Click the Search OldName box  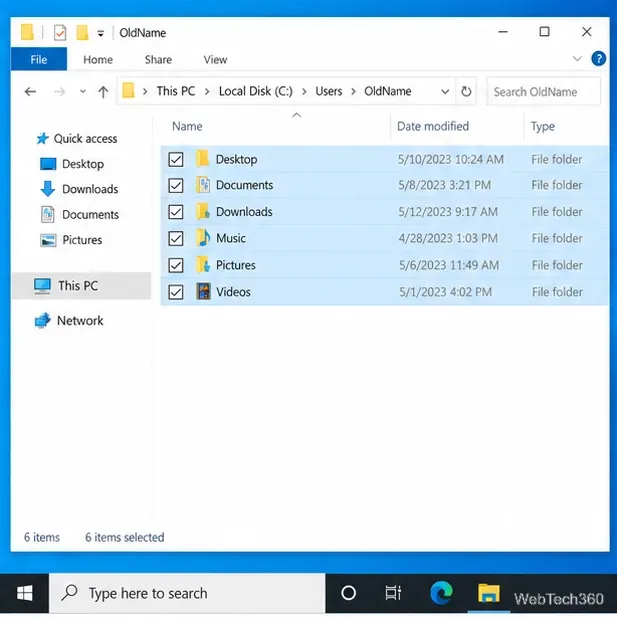(543, 92)
